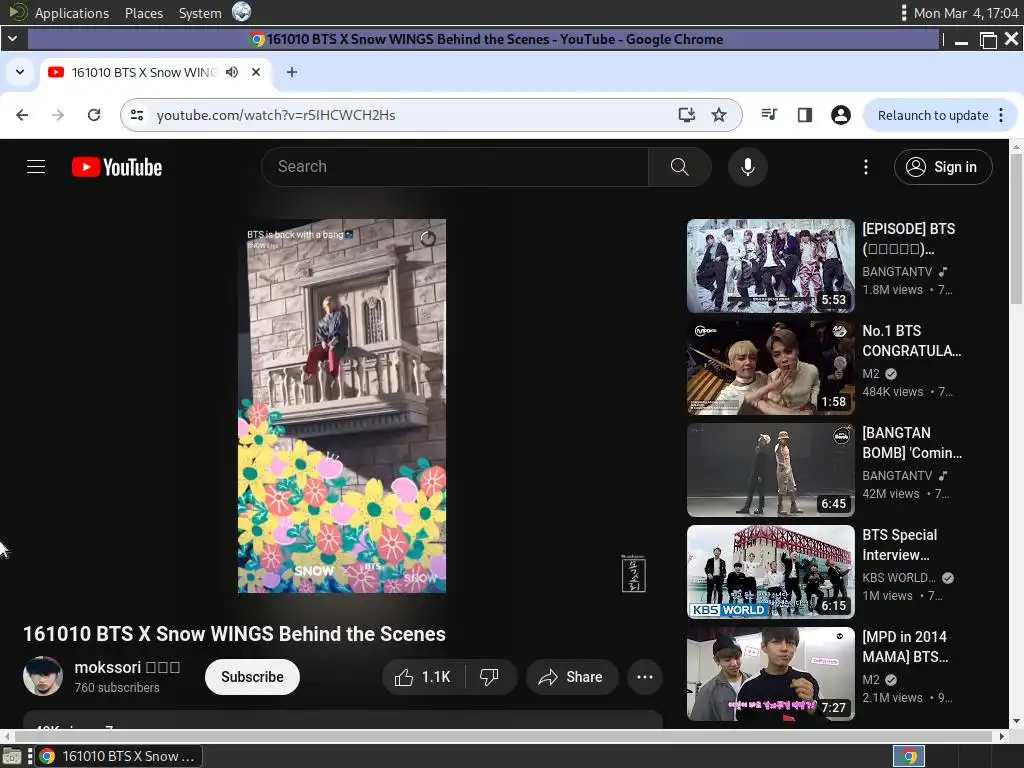The image size is (1024, 768).
Task: Go to the YouTube home logo
Action: 117,167
